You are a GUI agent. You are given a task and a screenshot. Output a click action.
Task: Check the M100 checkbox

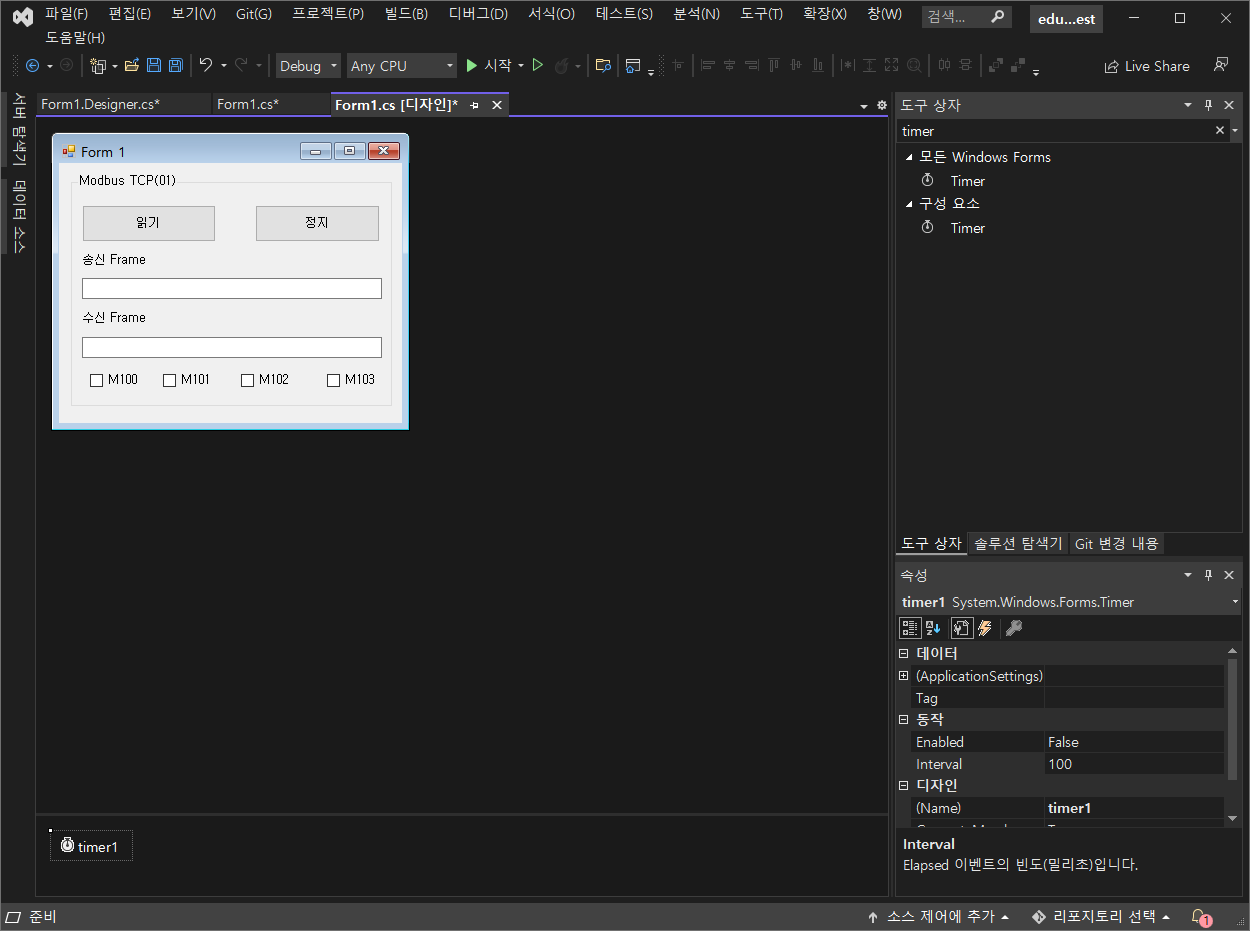coord(96,380)
